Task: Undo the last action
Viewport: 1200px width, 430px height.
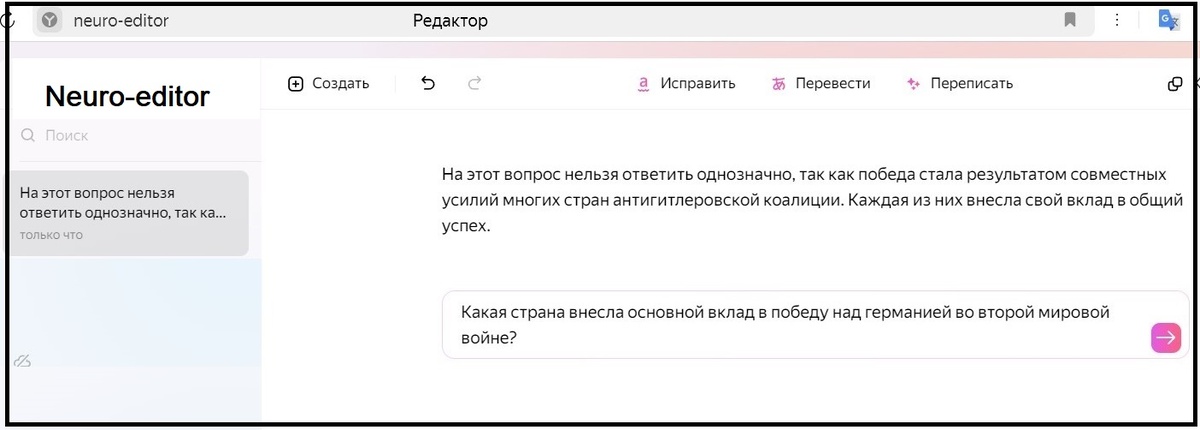Action: (429, 84)
